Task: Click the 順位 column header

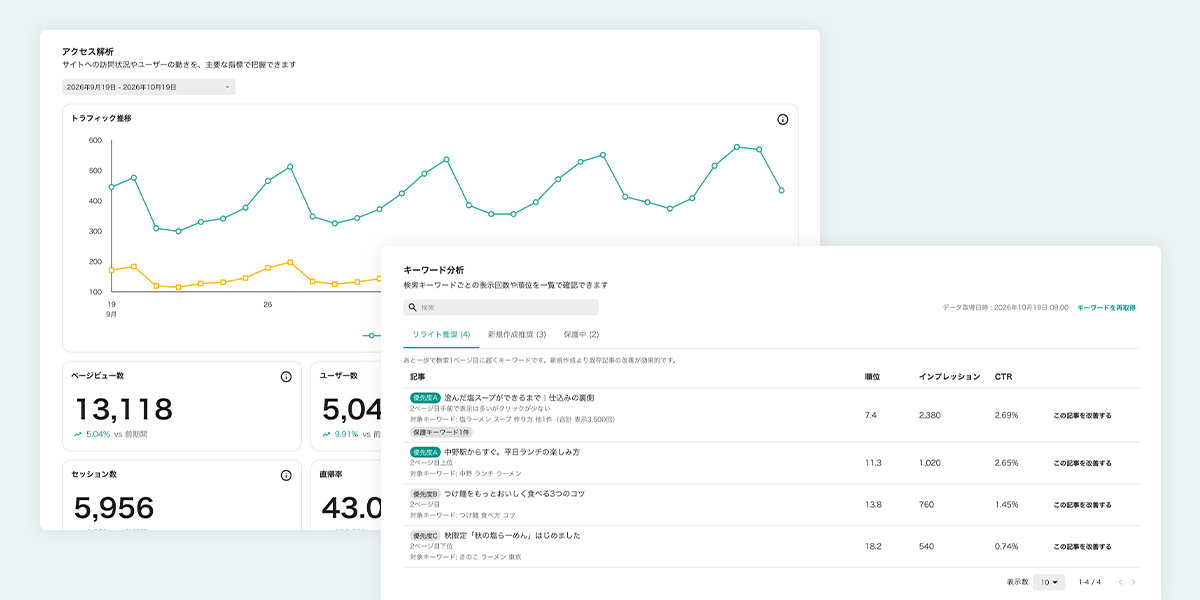Action: (873, 377)
